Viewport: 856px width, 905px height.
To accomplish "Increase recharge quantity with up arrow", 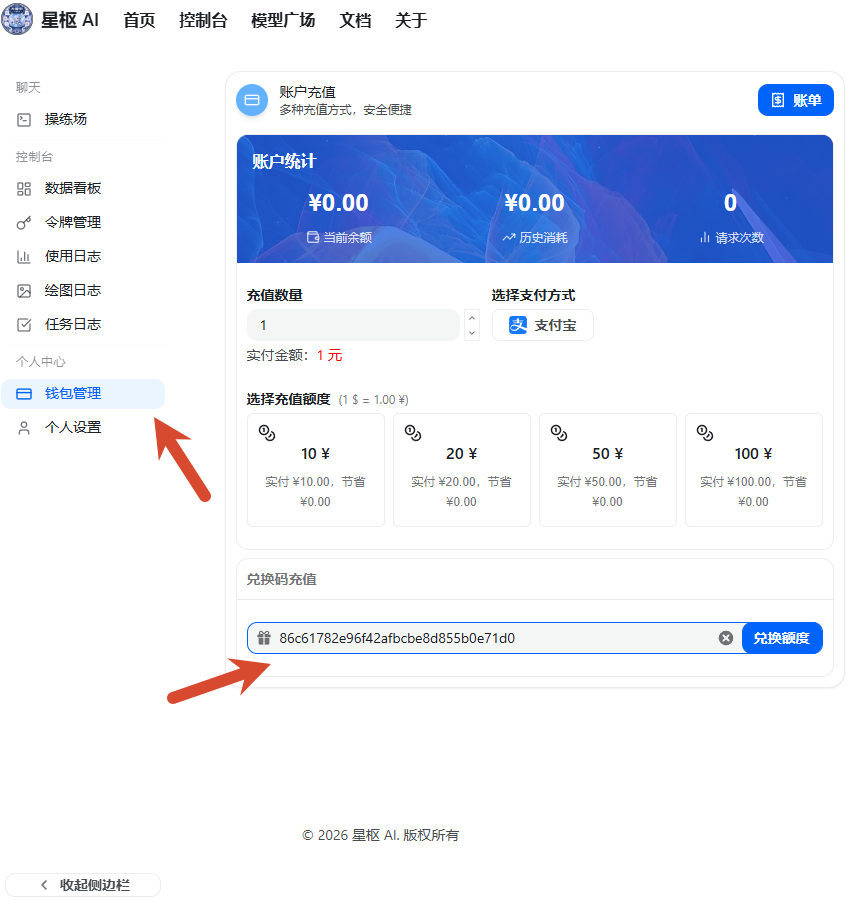I will tap(472, 318).
